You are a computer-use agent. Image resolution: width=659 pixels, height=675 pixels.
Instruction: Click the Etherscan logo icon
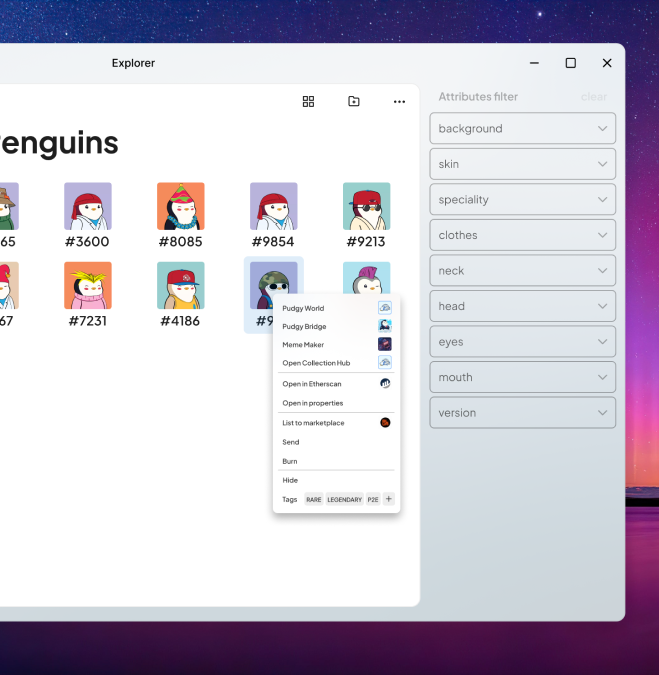tap(385, 383)
